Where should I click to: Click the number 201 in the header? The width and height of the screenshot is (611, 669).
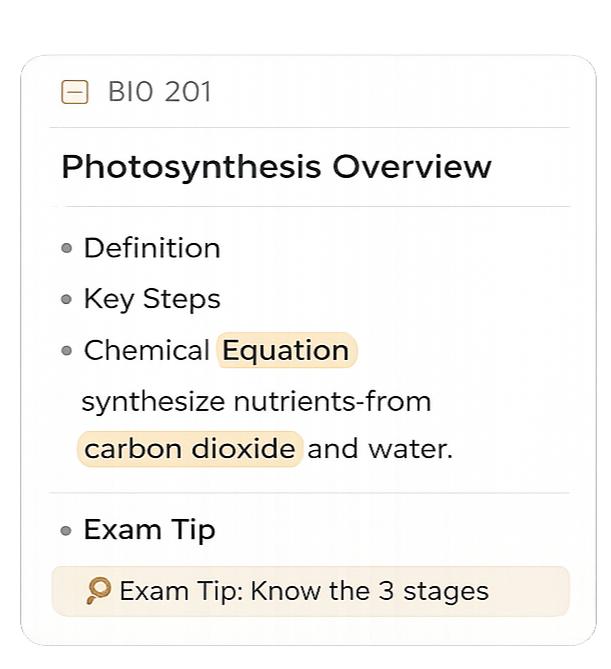pyautogui.click(x=188, y=93)
